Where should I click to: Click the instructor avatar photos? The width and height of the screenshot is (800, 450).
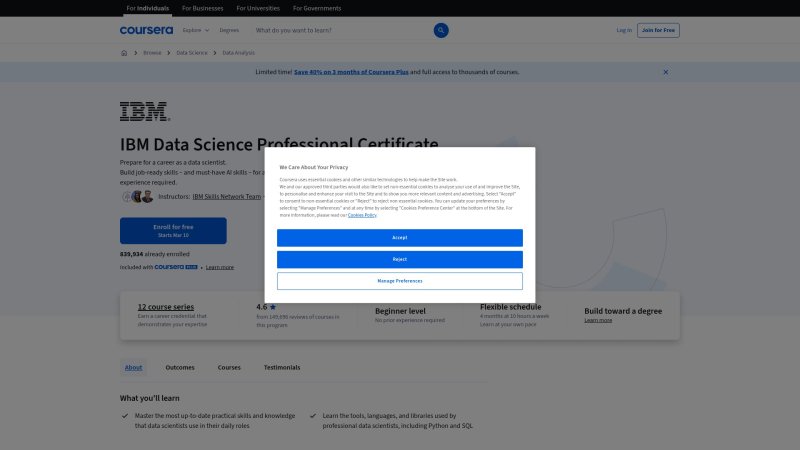tap(138, 196)
